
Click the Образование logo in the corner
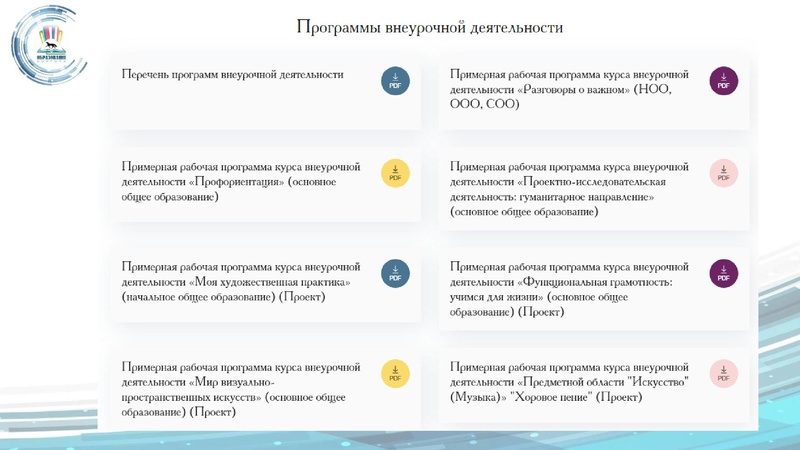(x=49, y=45)
